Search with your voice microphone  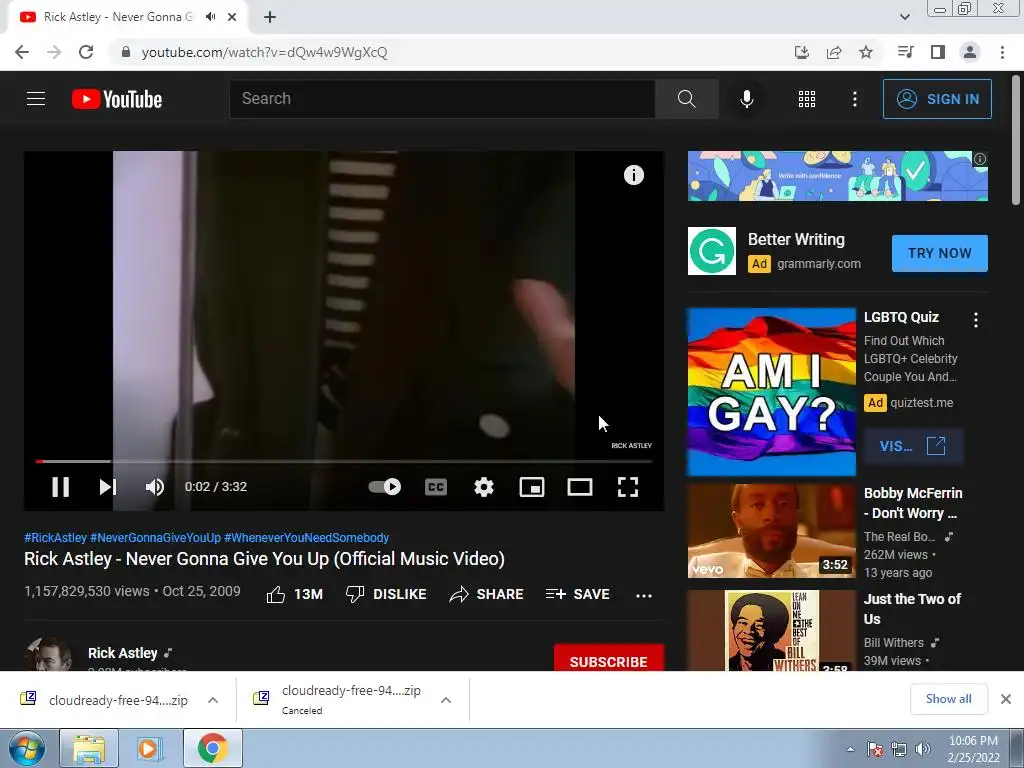tap(747, 99)
